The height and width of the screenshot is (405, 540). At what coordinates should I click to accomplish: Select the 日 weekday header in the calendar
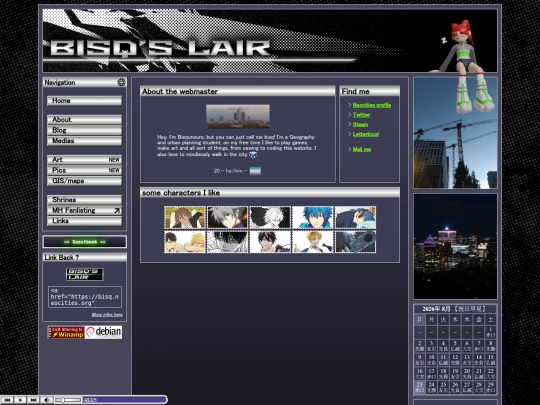[419, 319]
